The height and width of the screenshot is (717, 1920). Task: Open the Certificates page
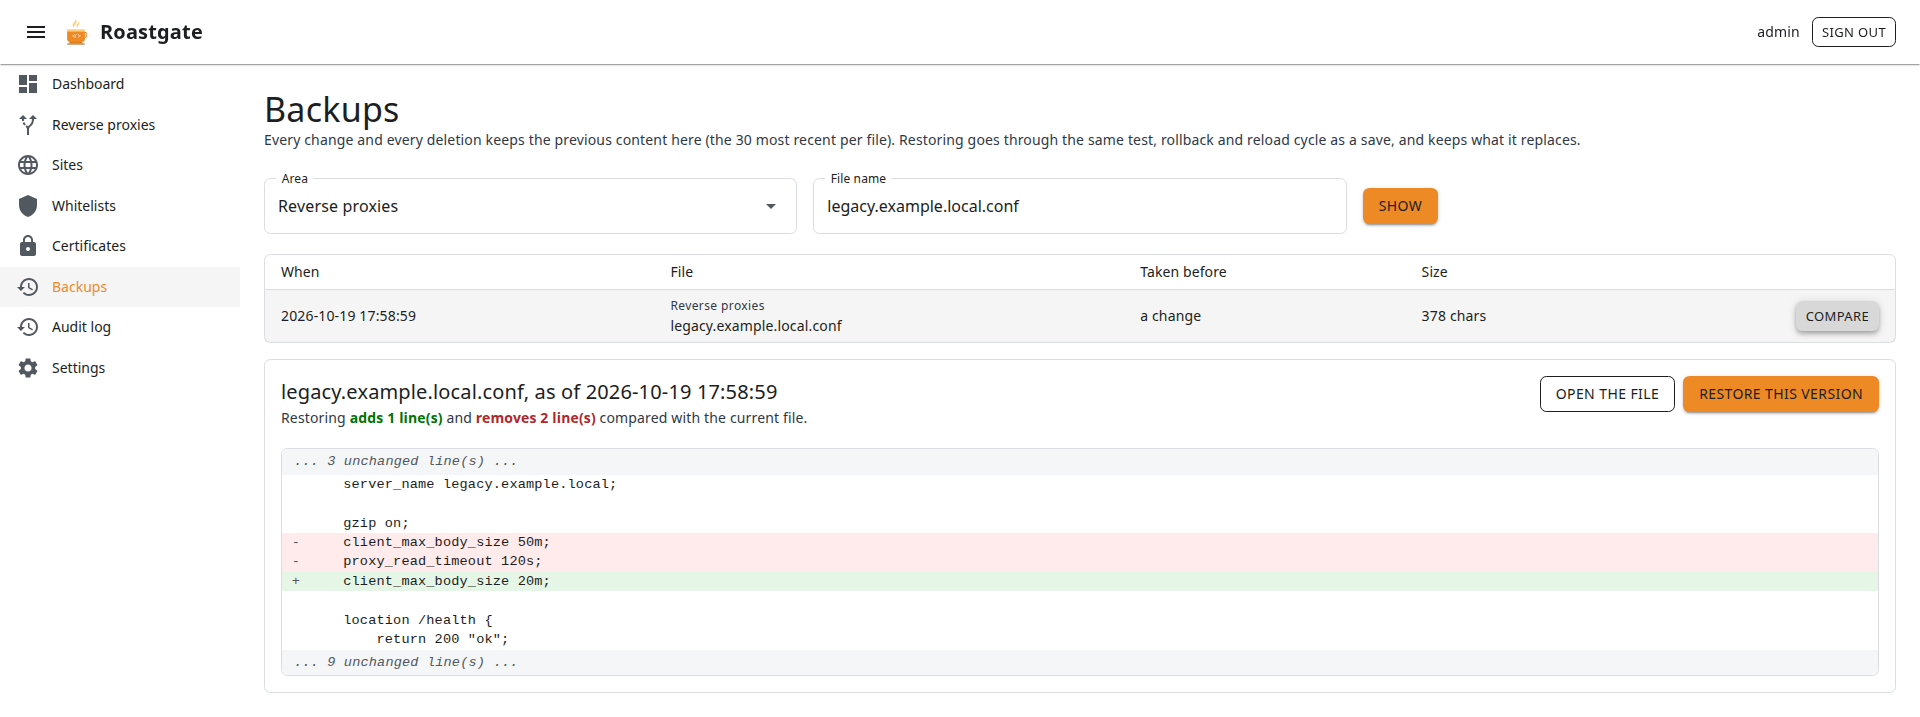(120, 246)
